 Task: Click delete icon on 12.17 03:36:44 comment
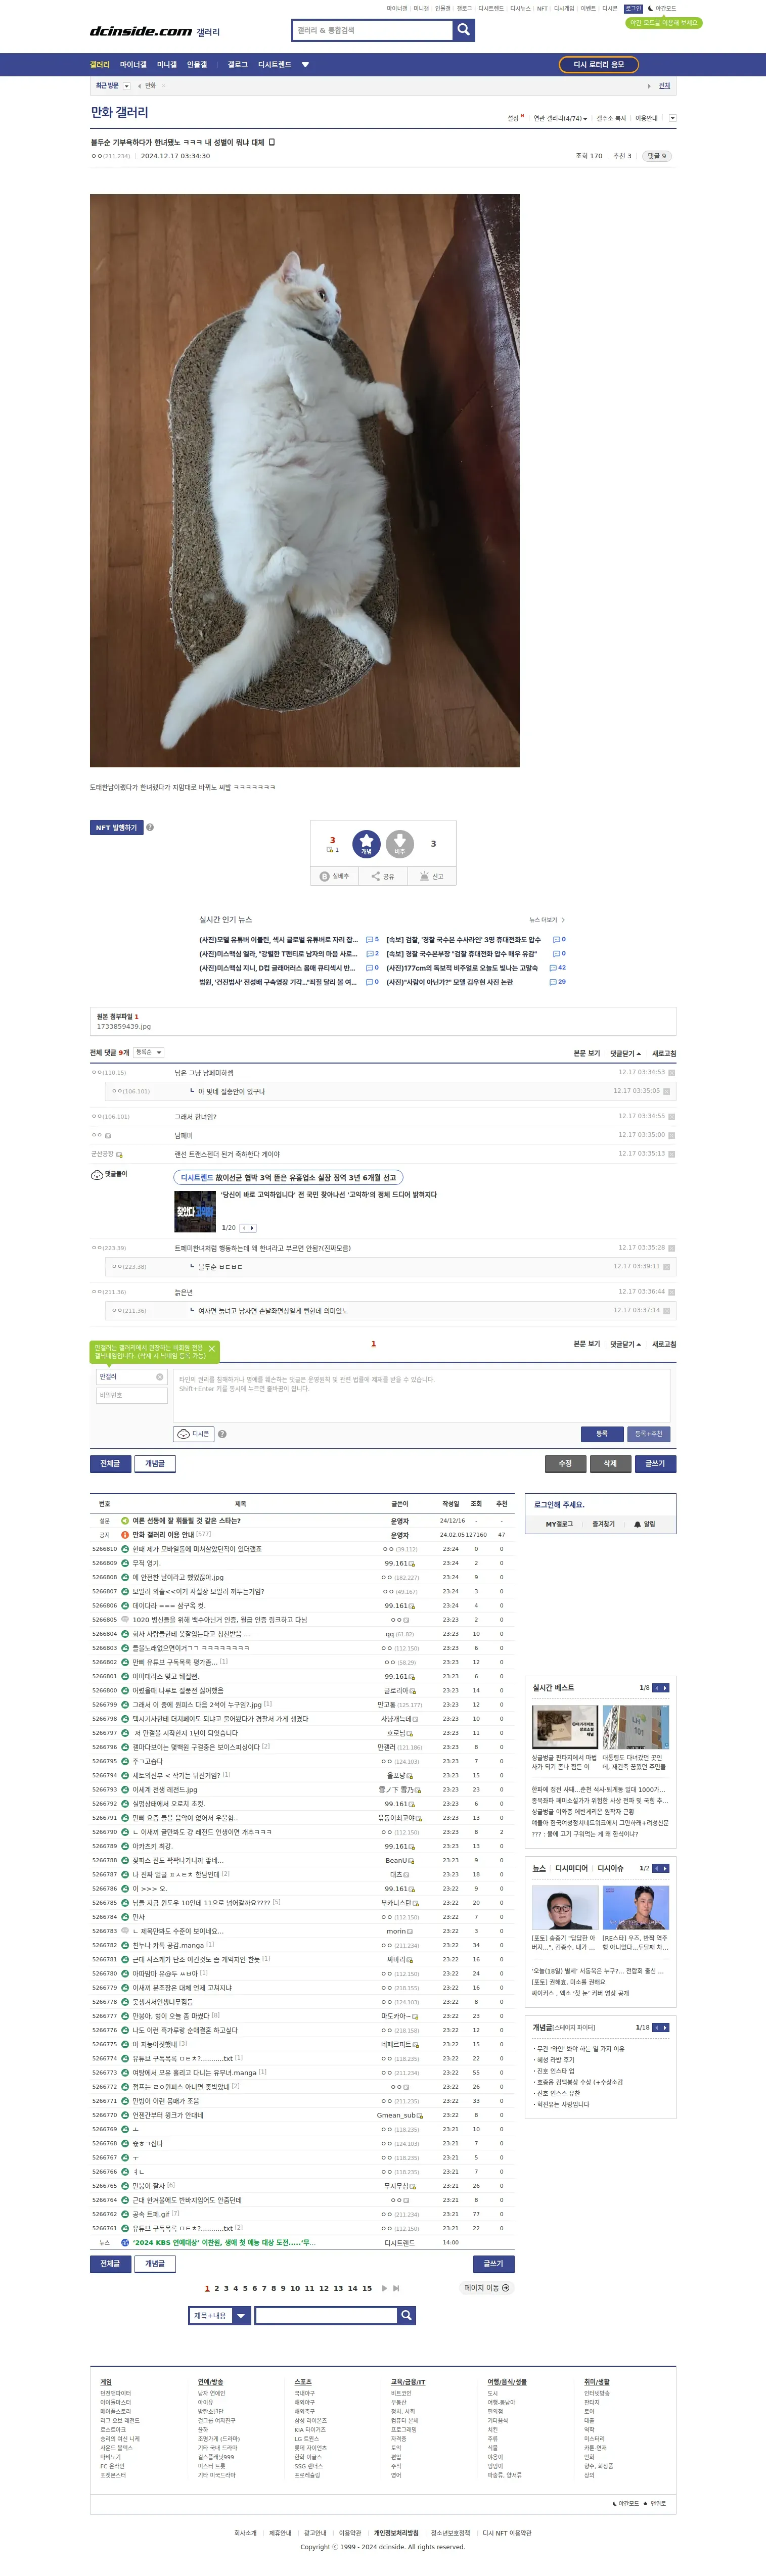click(x=671, y=1291)
